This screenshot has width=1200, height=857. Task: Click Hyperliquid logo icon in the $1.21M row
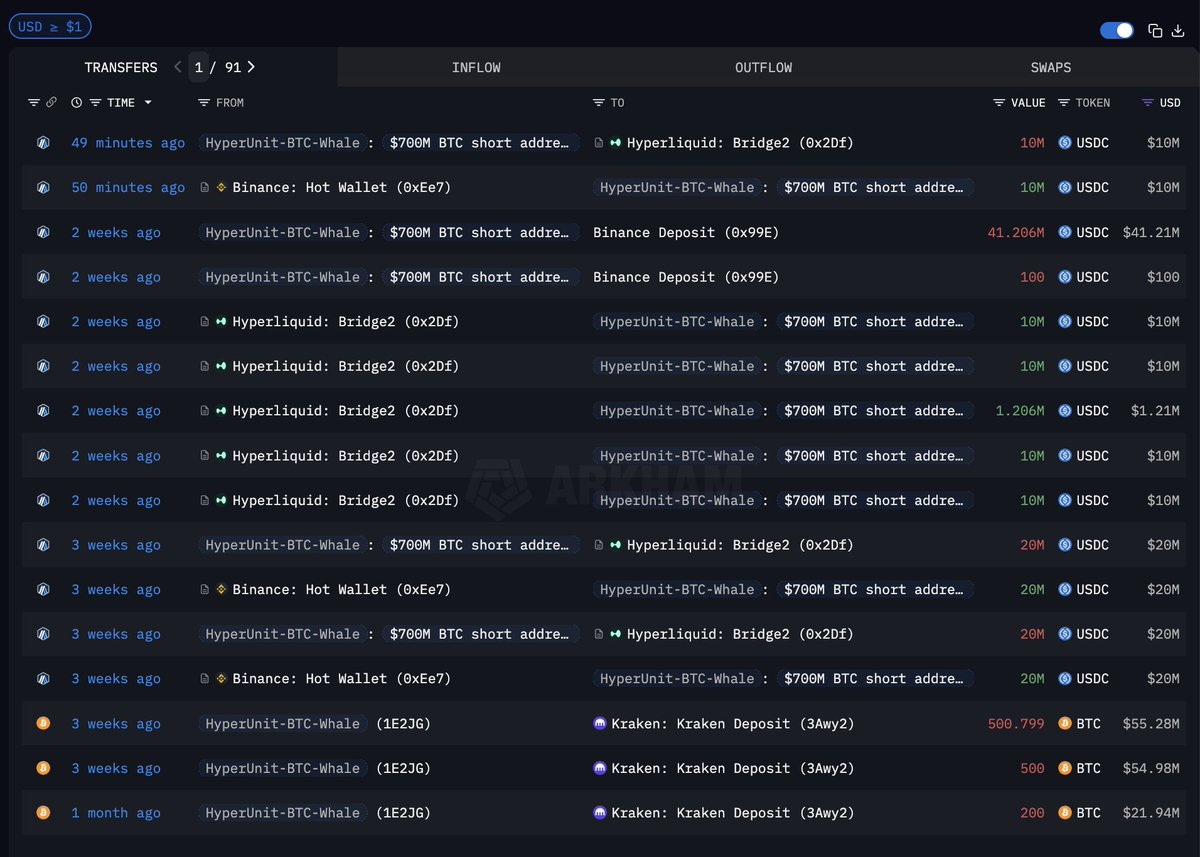[x=222, y=411]
